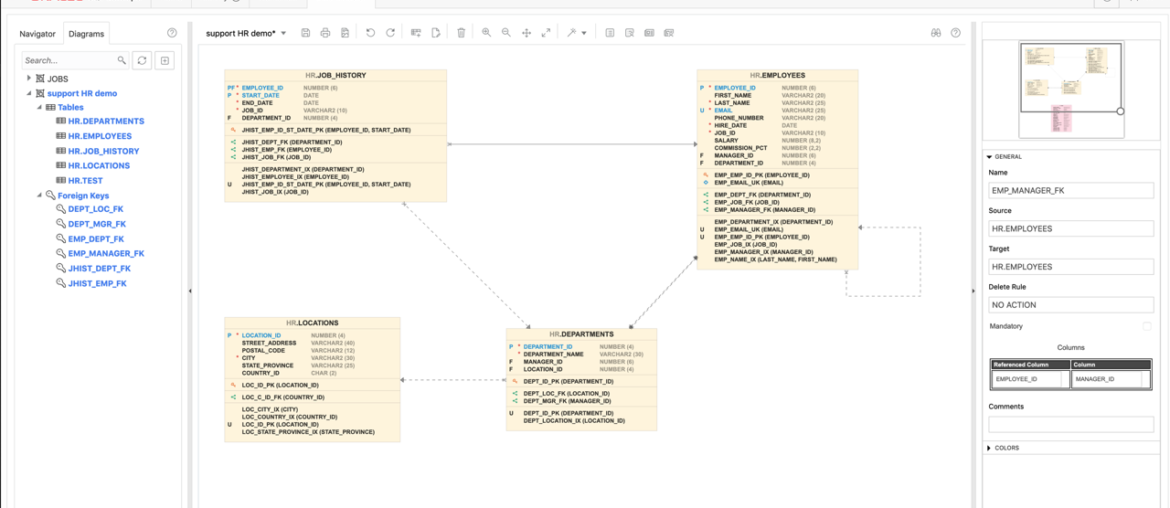Select HR.EMPLOYEES in the tree
The image size is (1170, 508).
click(100, 137)
